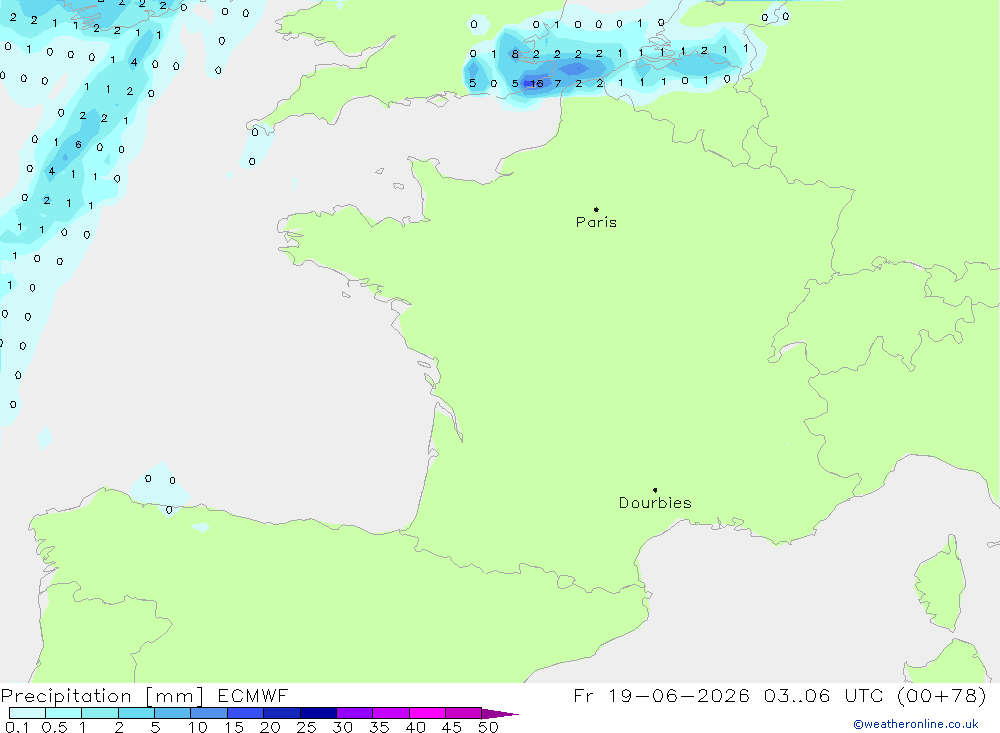Viewport: 1000px width, 733px height.
Task: Click the 'Precipitation [mm]' title text
Action: (x=102, y=696)
